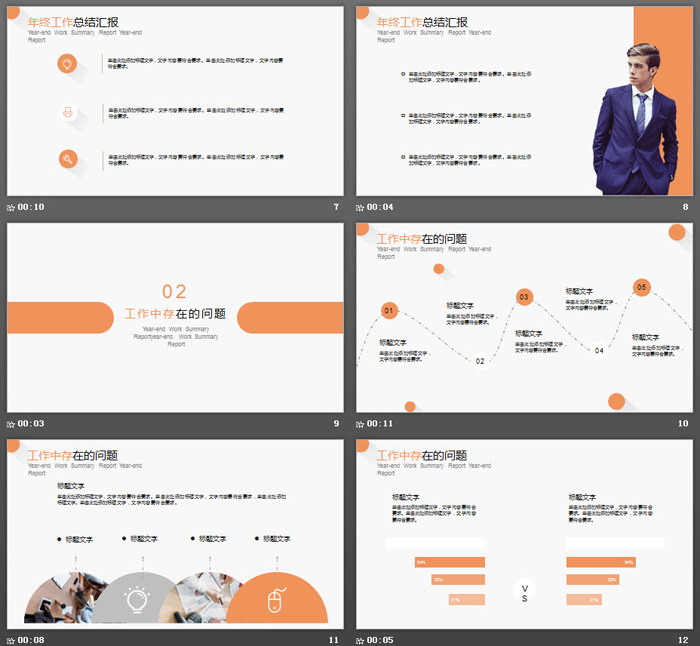
Task: Click the man in suit photo on slide 8
Action: tap(637, 118)
